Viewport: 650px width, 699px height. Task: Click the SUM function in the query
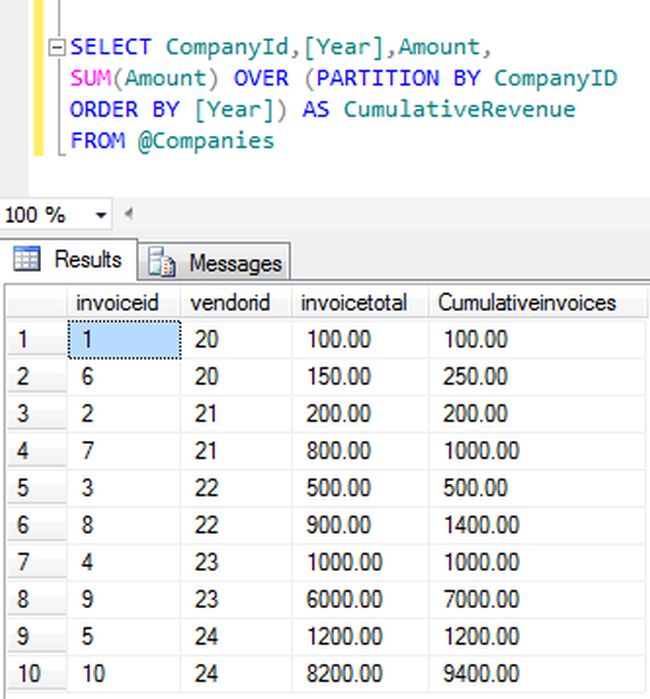(91, 78)
